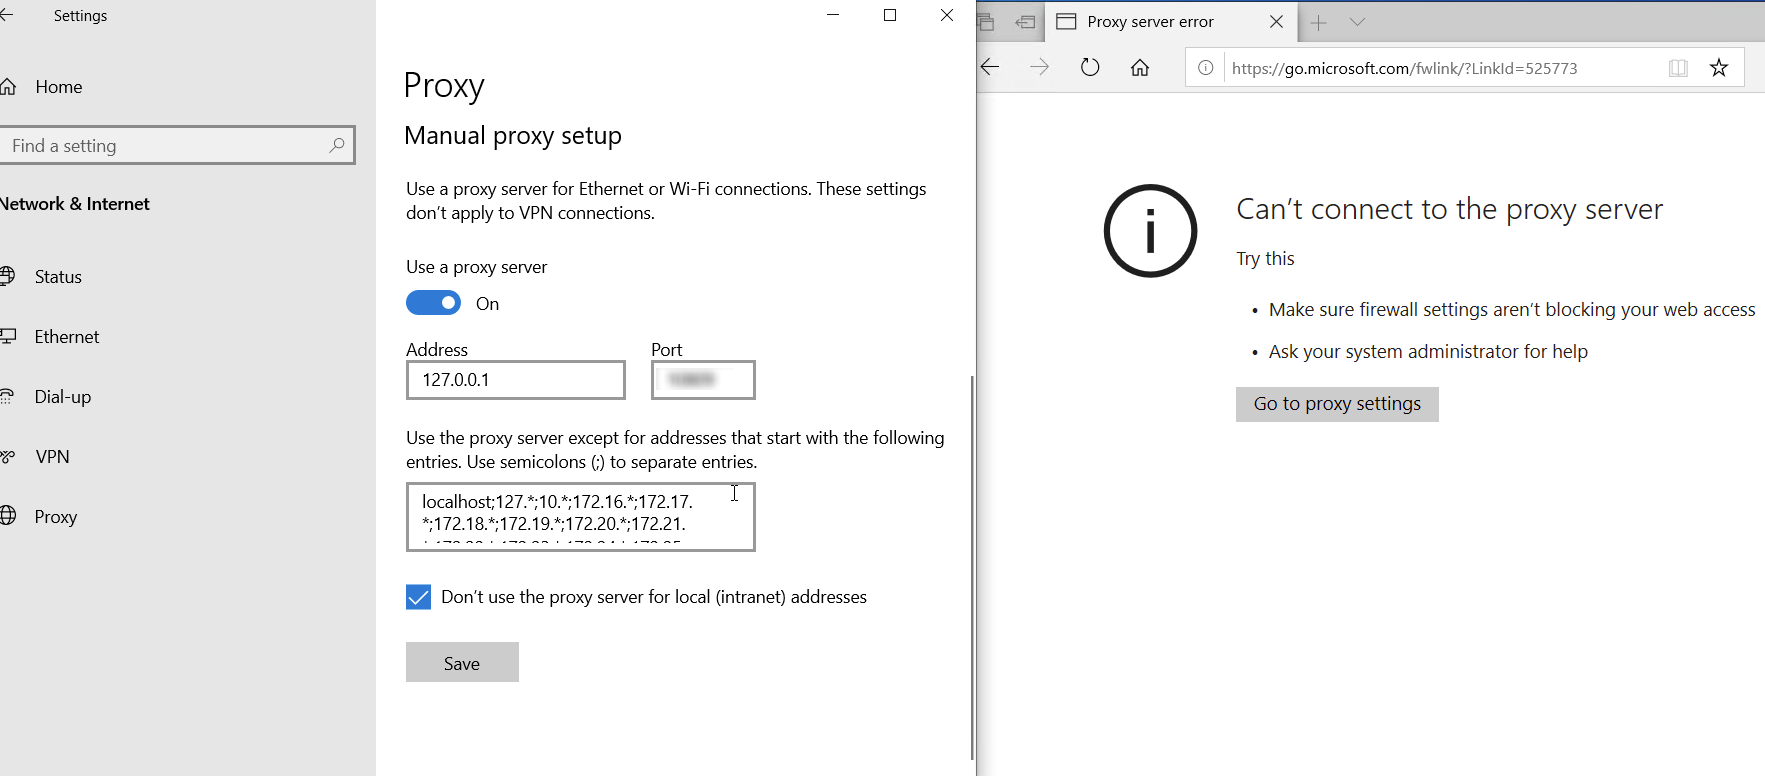1765x776 pixels.
Task: Click search magnifier icon in Settings
Action: [x=337, y=145]
